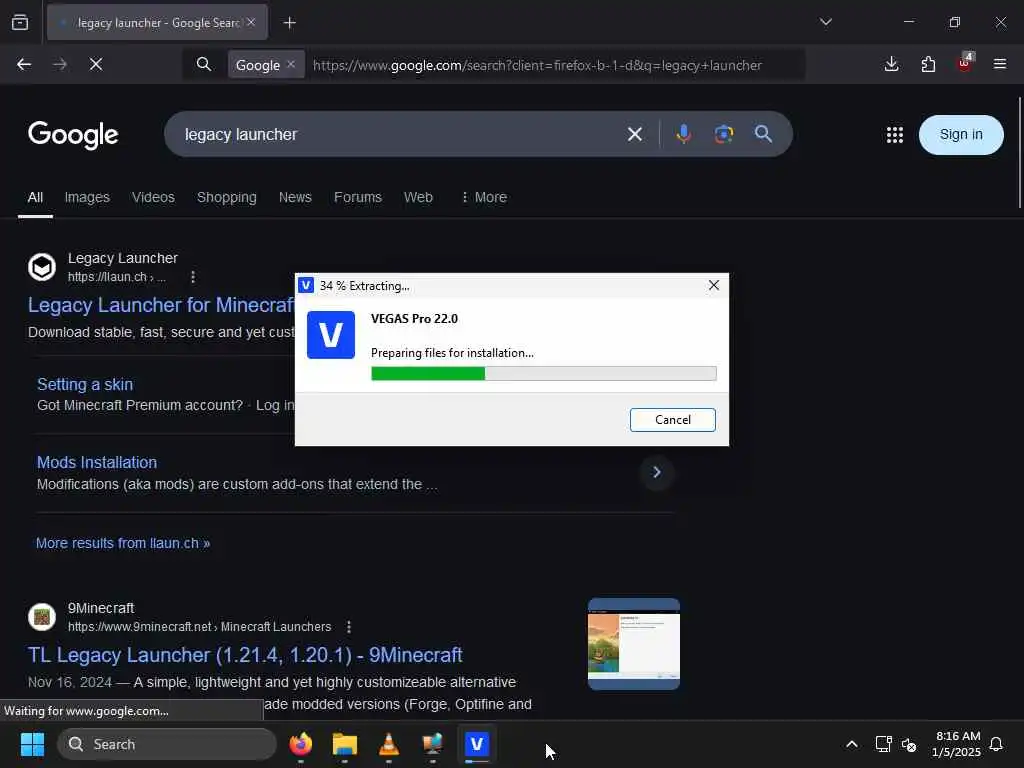Show hidden system tray icons

click(x=852, y=744)
